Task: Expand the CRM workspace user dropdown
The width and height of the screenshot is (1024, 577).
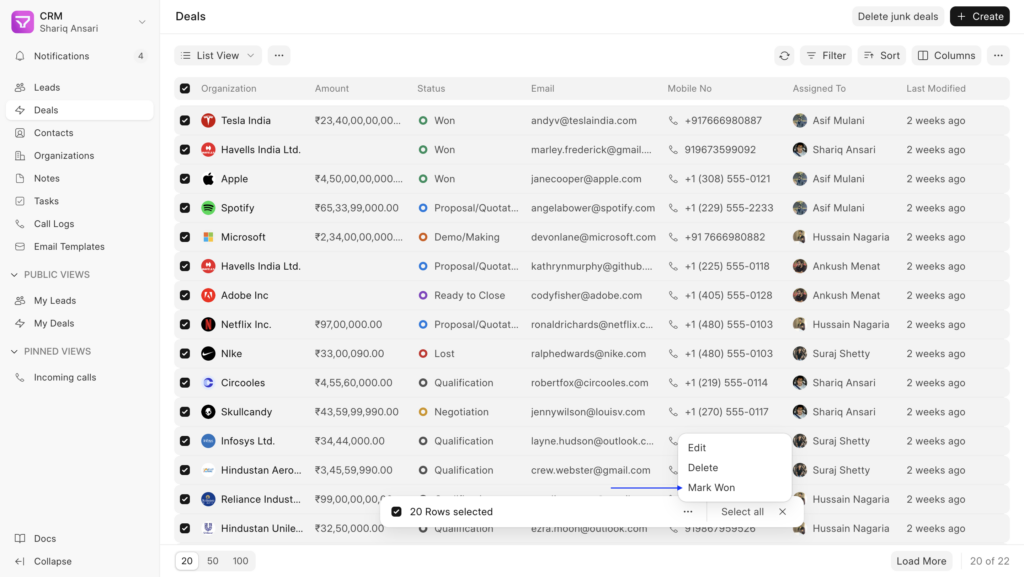Action: 141,22
